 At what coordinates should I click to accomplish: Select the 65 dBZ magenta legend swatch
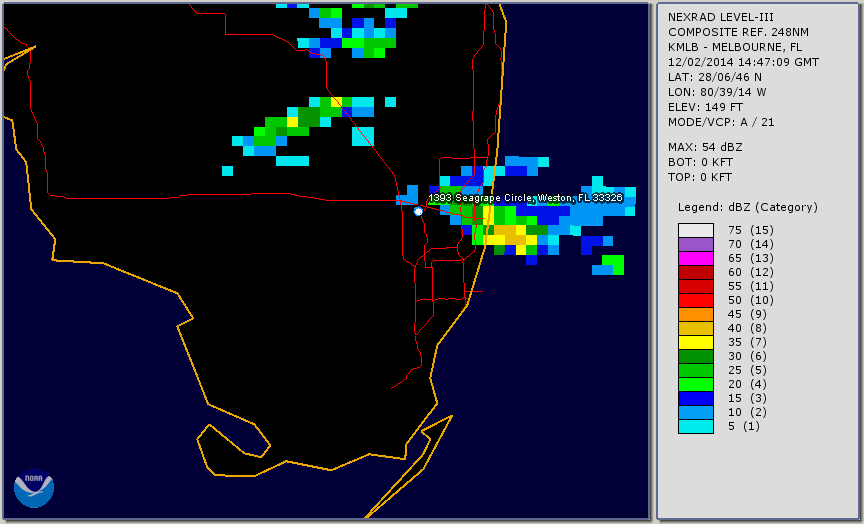tap(695, 258)
